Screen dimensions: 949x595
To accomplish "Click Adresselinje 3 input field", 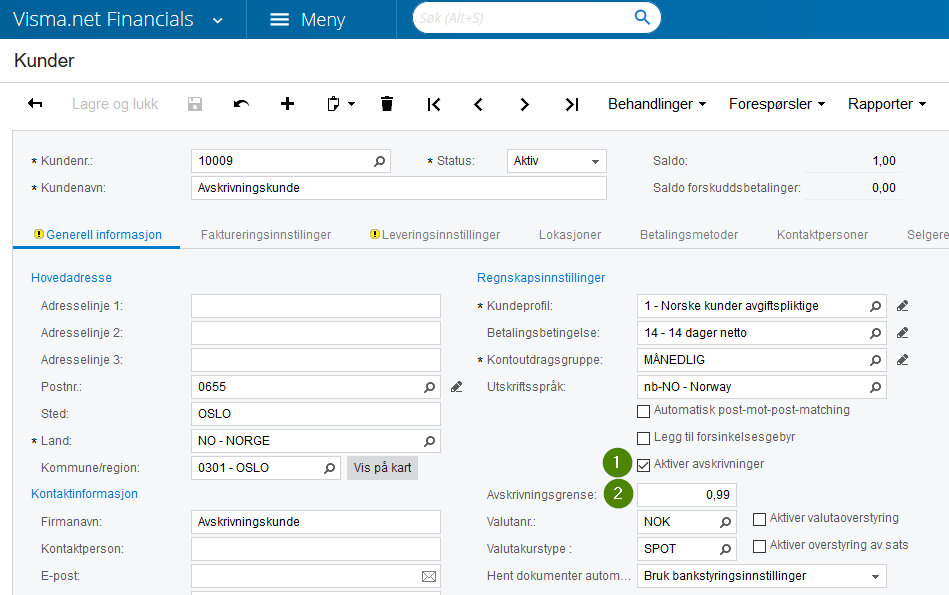I will [316, 360].
